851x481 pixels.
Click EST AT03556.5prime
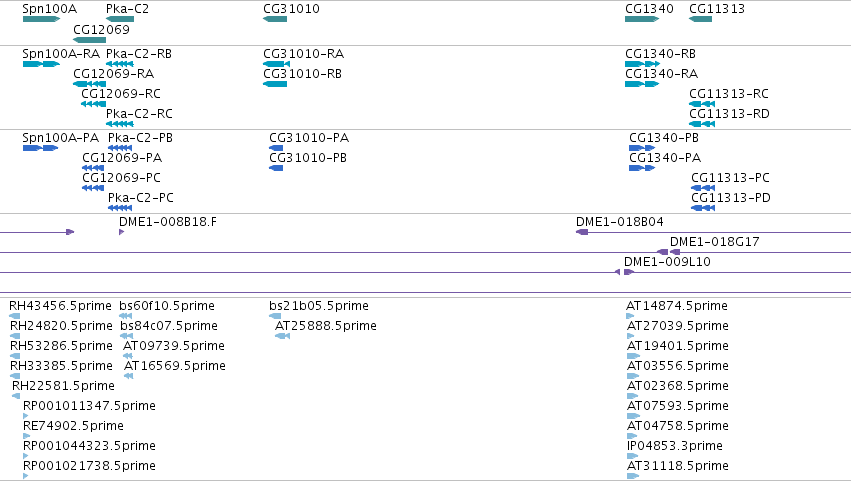point(678,366)
